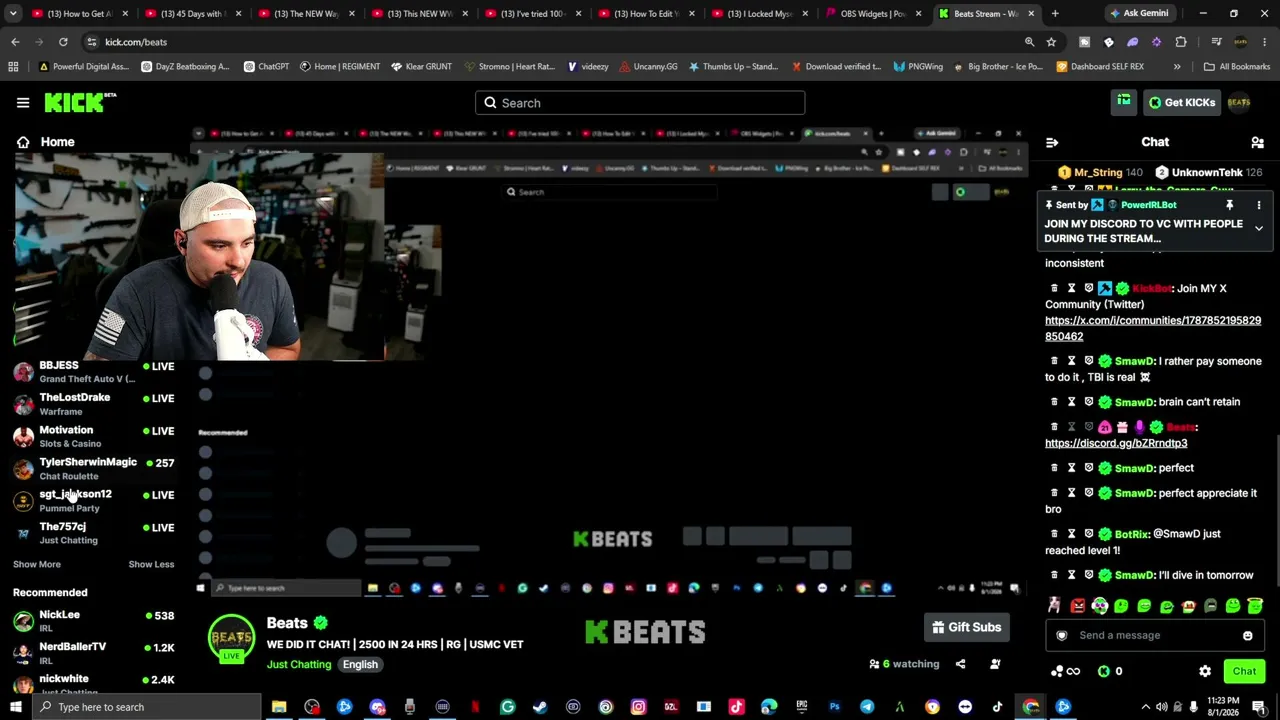The height and width of the screenshot is (720, 1280).
Task: Open the Chrome tab search dropdown
Action: click(x=15, y=14)
